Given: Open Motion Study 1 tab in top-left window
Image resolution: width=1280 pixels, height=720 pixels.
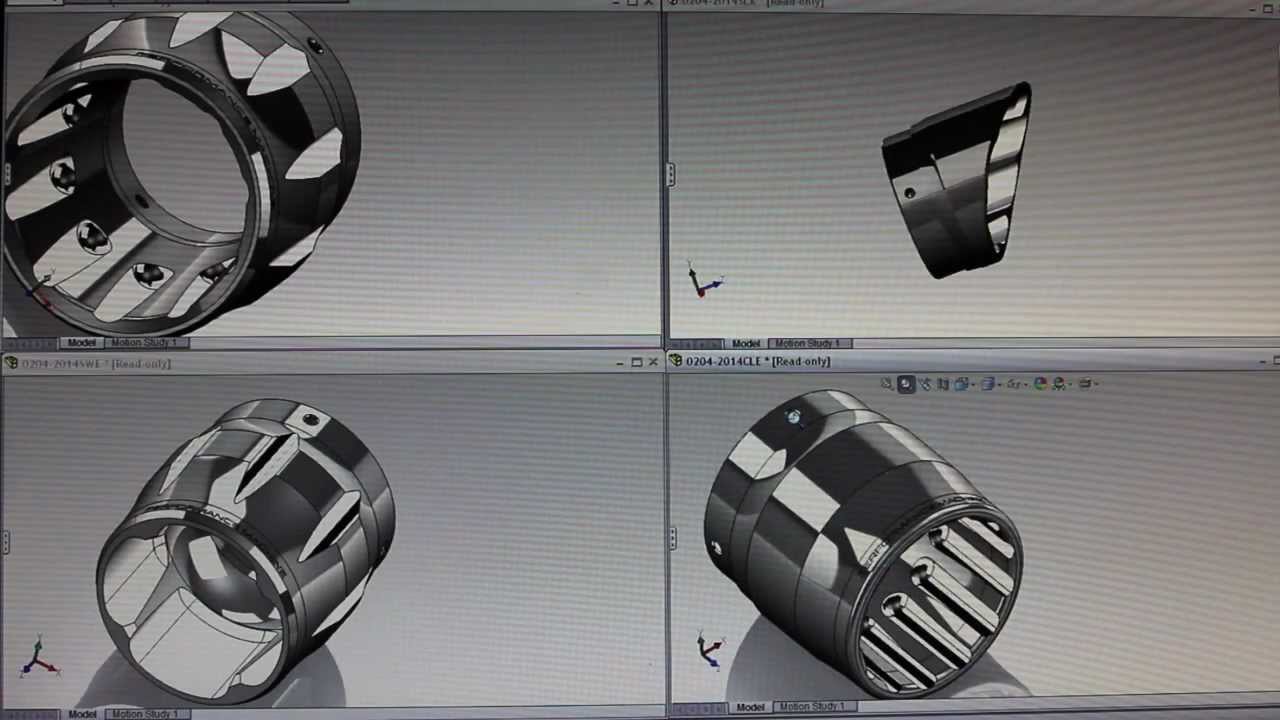Looking at the screenshot, I should [x=145, y=342].
